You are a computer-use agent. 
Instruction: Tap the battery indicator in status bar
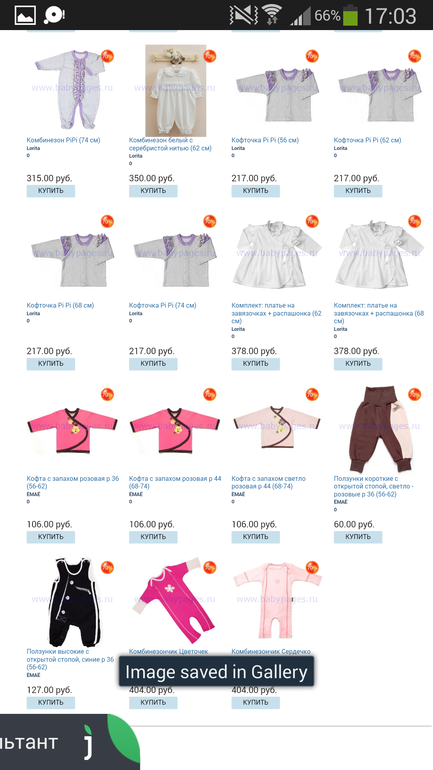351,15
